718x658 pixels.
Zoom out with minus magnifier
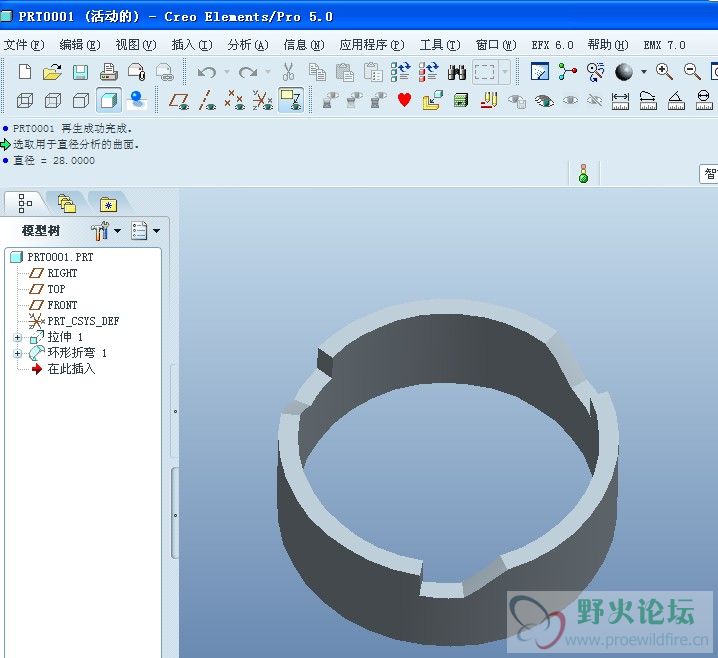point(692,71)
